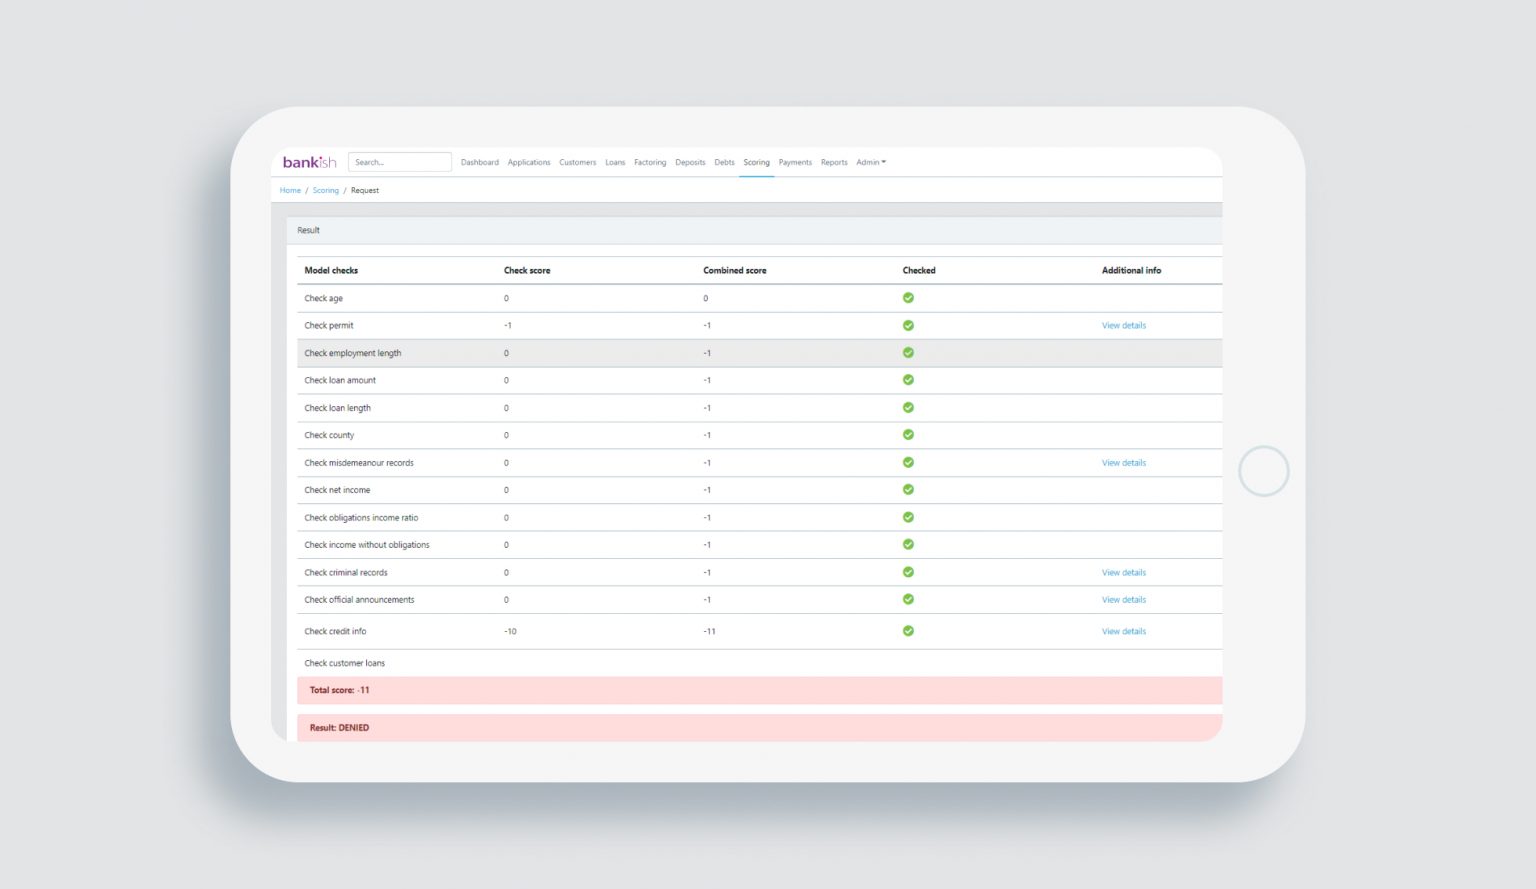The width and height of the screenshot is (1536, 889).
Task: Toggle checked state for Check obligations income ratio
Action: pyautogui.click(x=908, y=517)
